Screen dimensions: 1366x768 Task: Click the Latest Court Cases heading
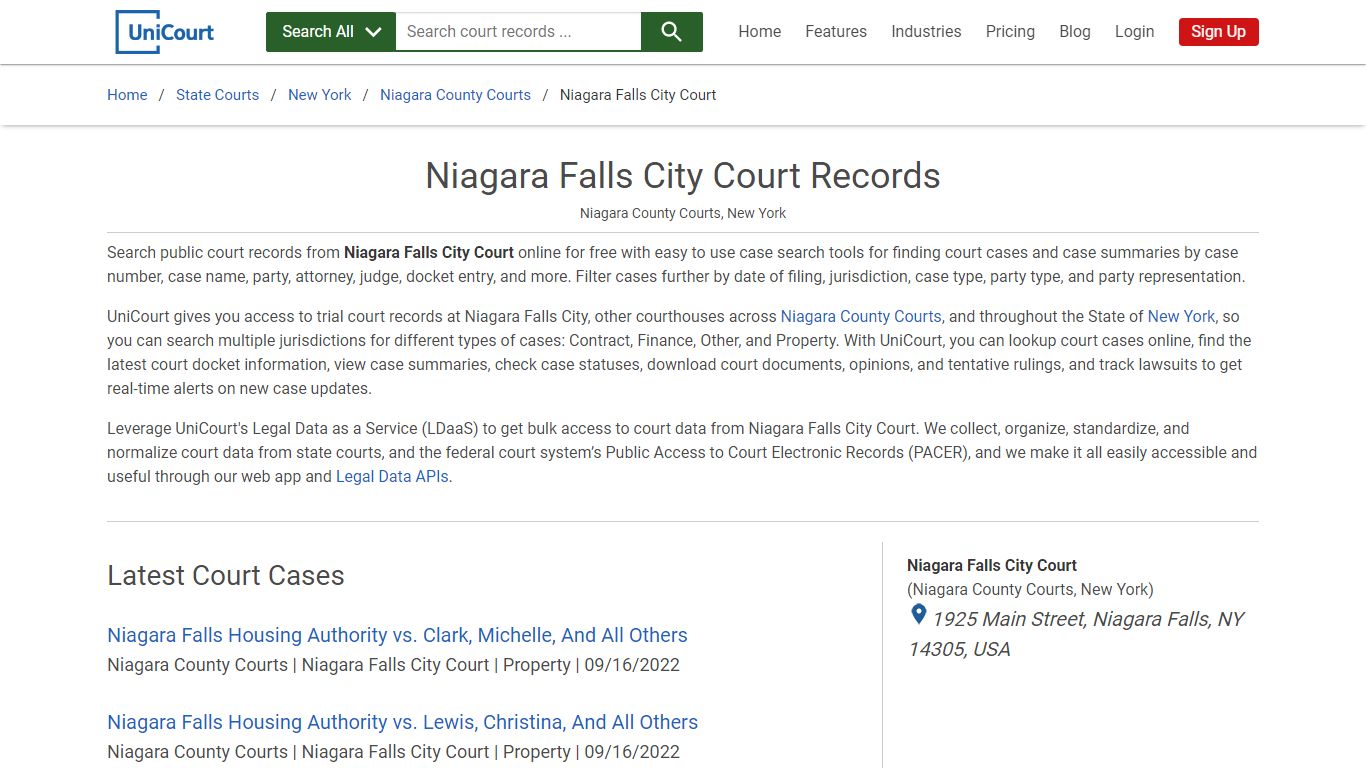[226, 576]
